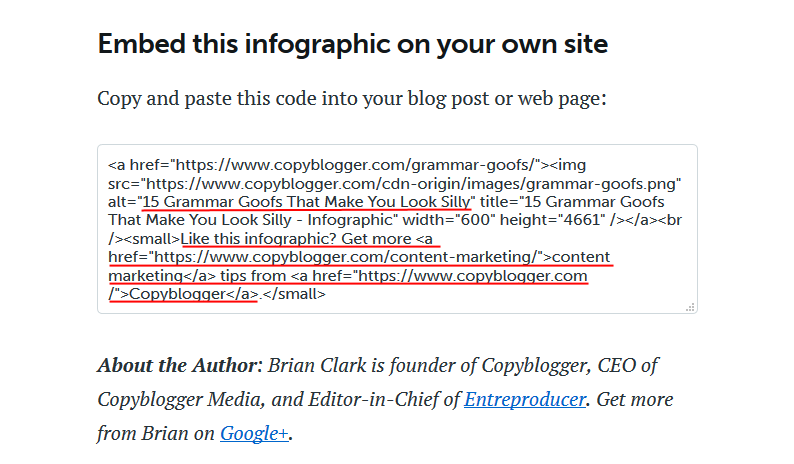Open the Entreproducer link
Screen dimensions: 794x464
(x=524, y=399)
